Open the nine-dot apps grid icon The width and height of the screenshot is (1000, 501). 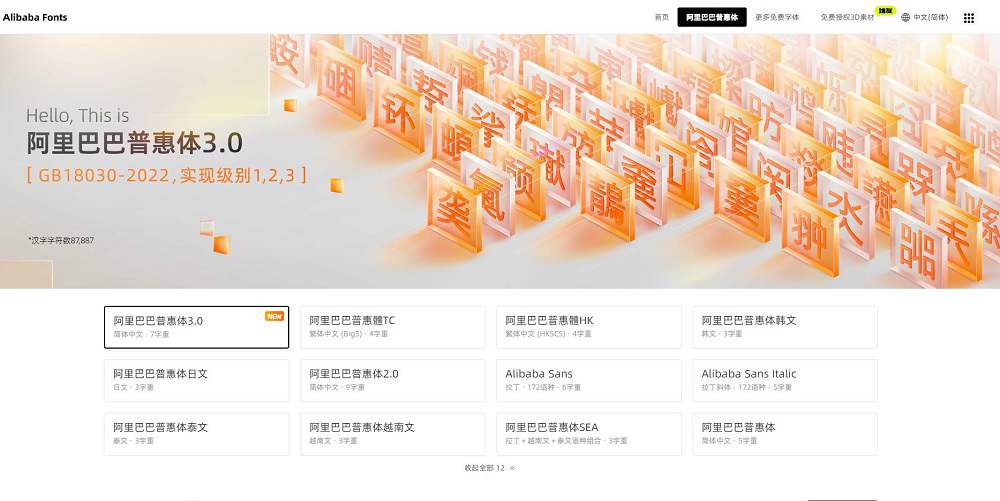pyautogui.click(x=968, y=17)
